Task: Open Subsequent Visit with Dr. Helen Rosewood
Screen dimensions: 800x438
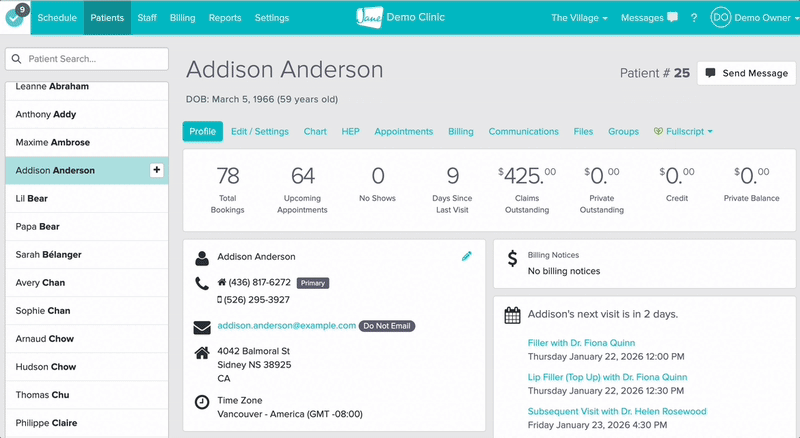Action: click(x=616, y=411)
